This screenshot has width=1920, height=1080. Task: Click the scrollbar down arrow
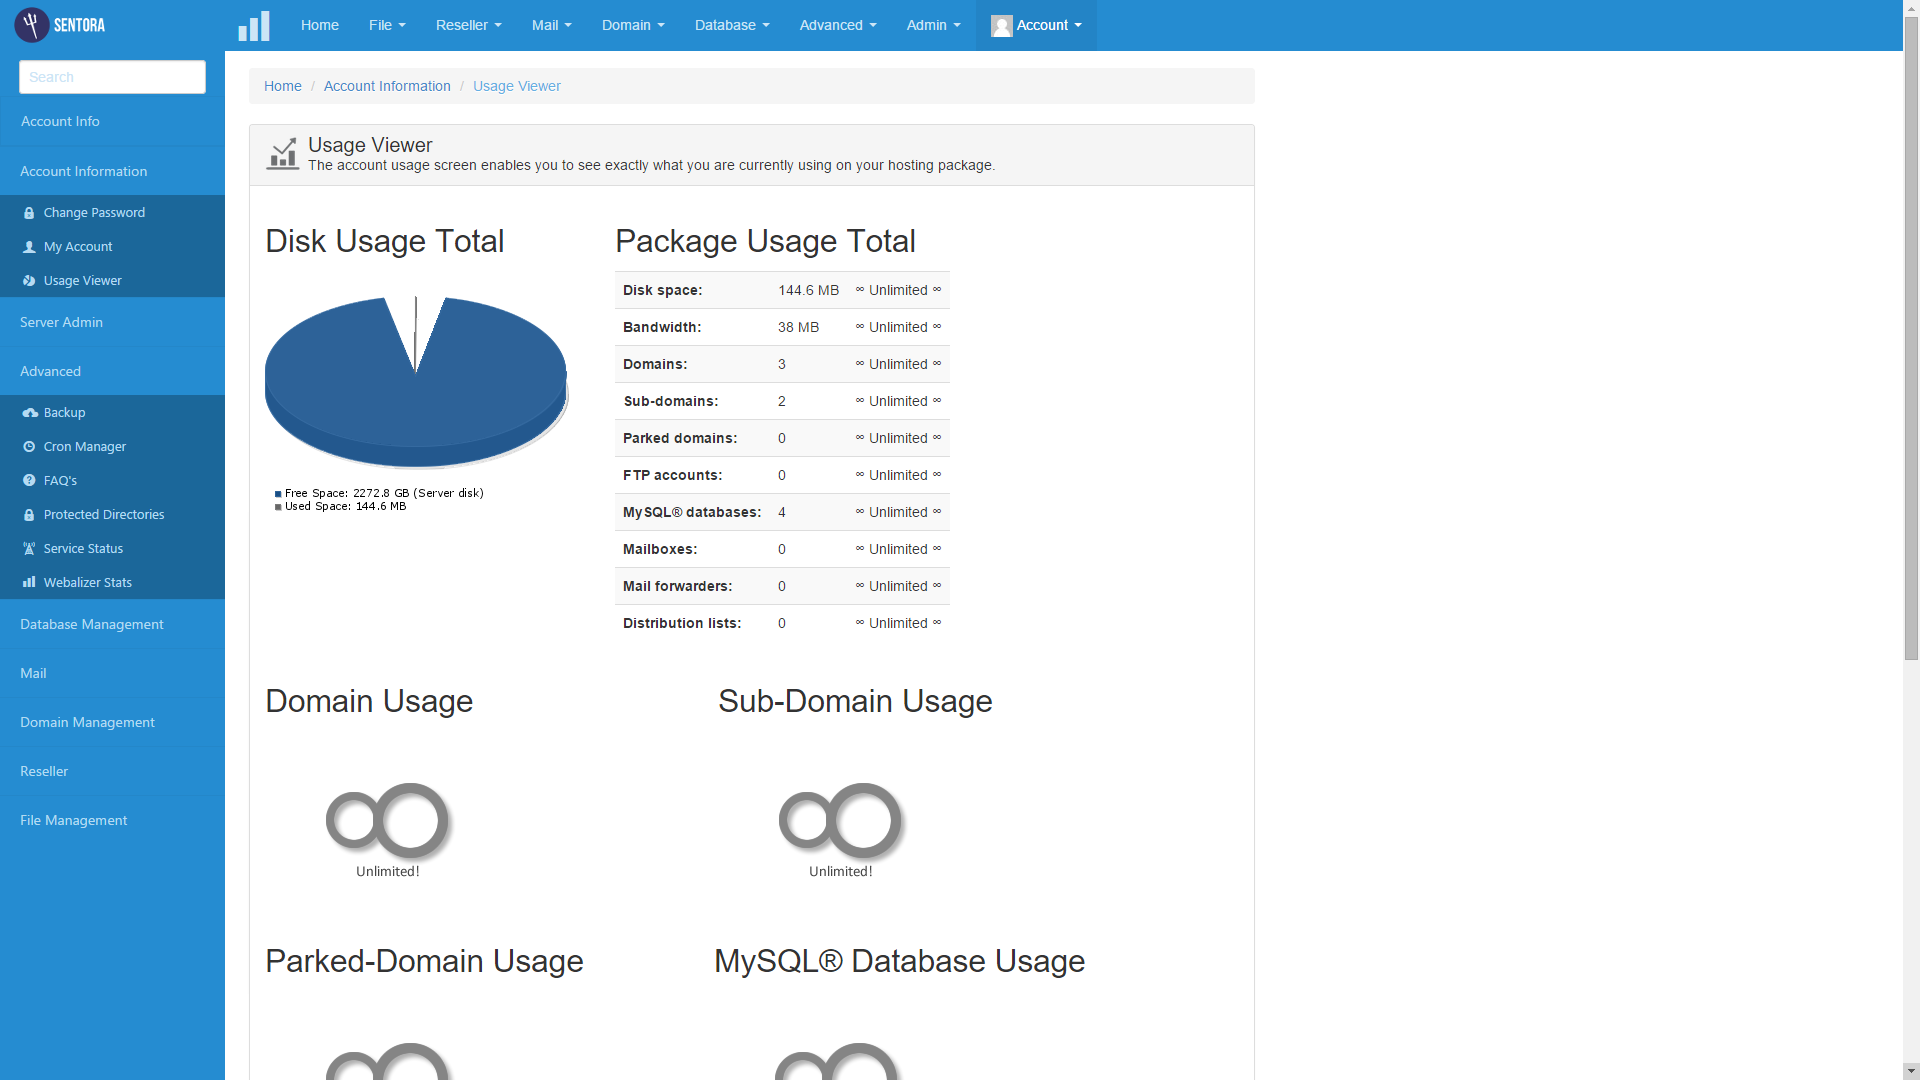pos(1911,1071)
